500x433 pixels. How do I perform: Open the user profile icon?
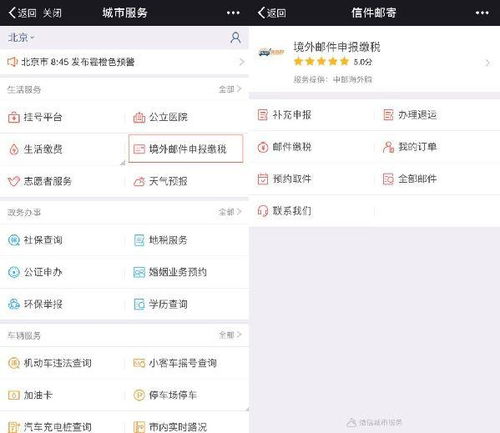pos(236,37)
